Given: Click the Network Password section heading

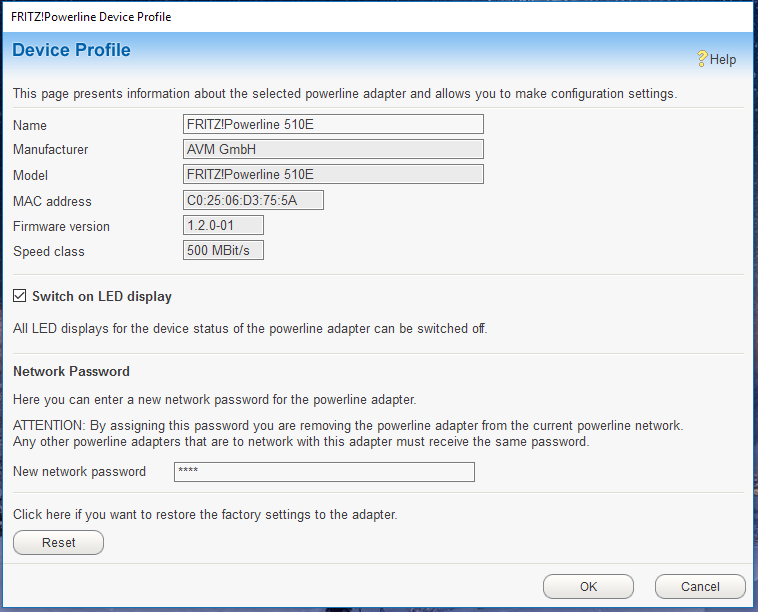Looking at the screenshot, I should (71, 371).
